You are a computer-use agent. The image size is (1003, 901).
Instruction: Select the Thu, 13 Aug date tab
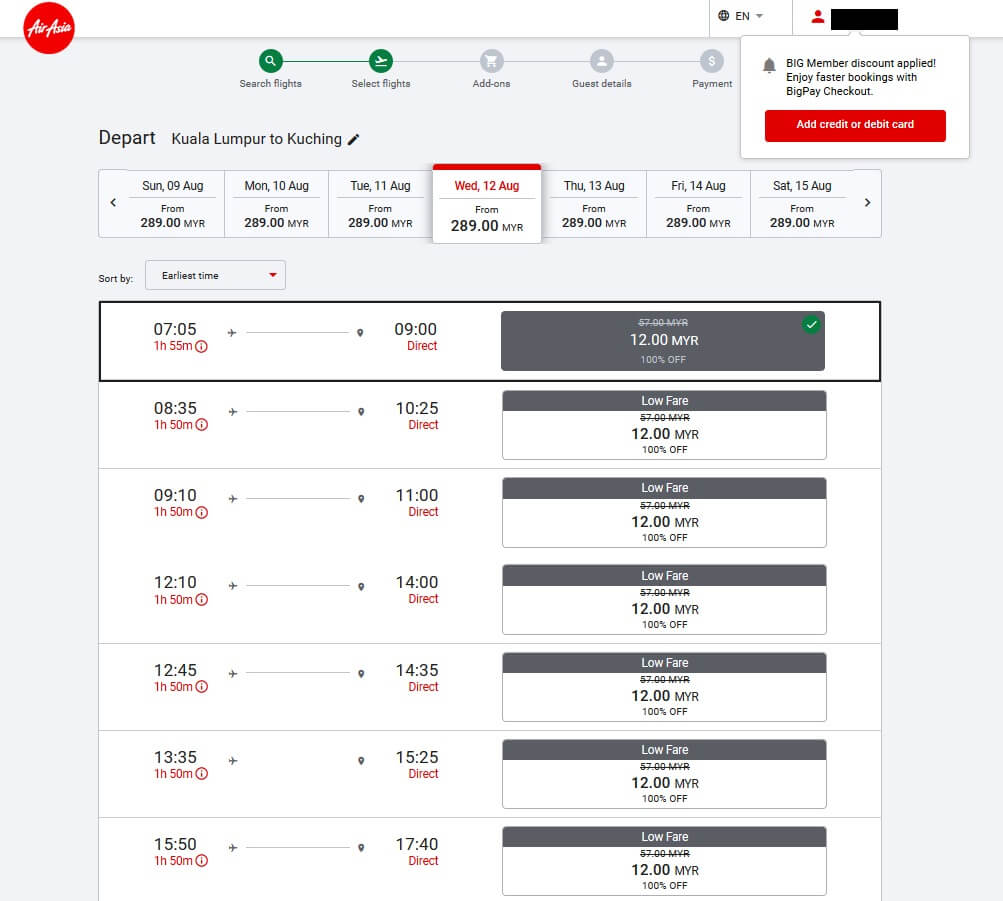594,204
